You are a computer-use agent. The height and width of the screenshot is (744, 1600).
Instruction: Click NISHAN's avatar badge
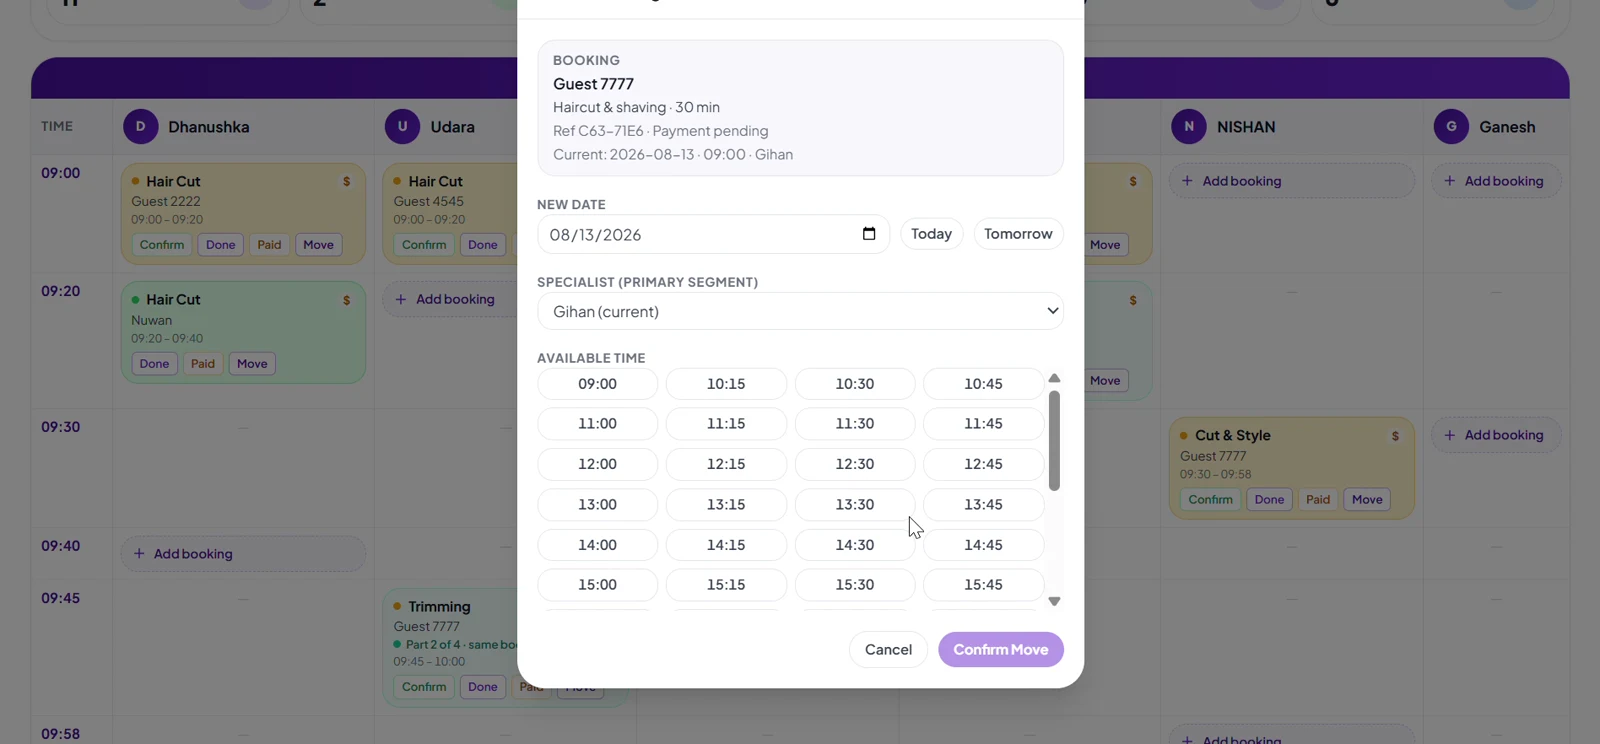[x=1189, y=127]
